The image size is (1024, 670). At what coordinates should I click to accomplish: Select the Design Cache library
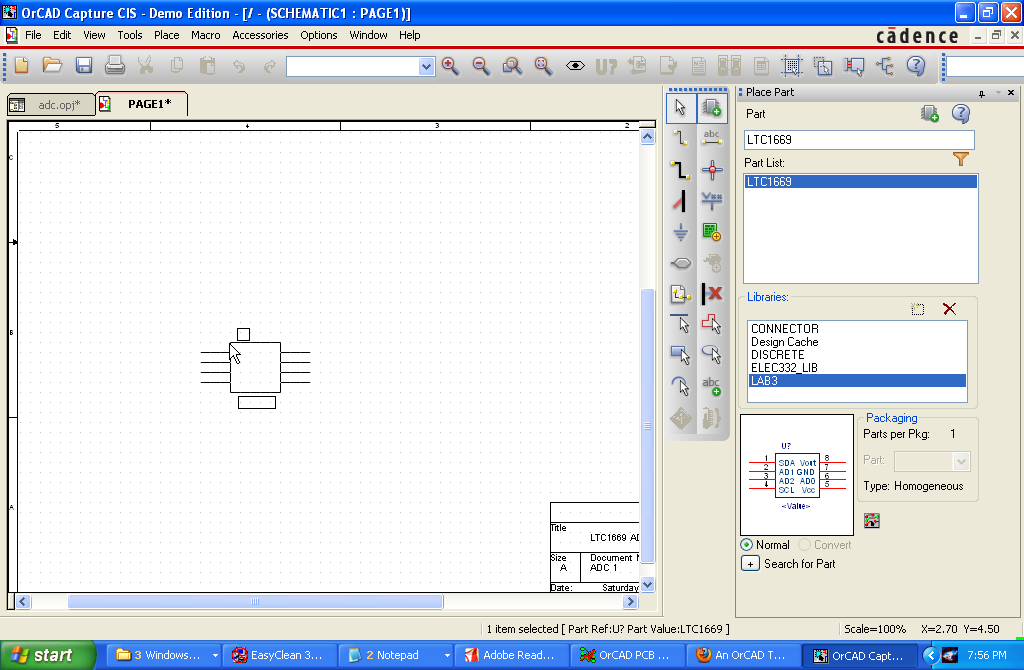point(857,342)
